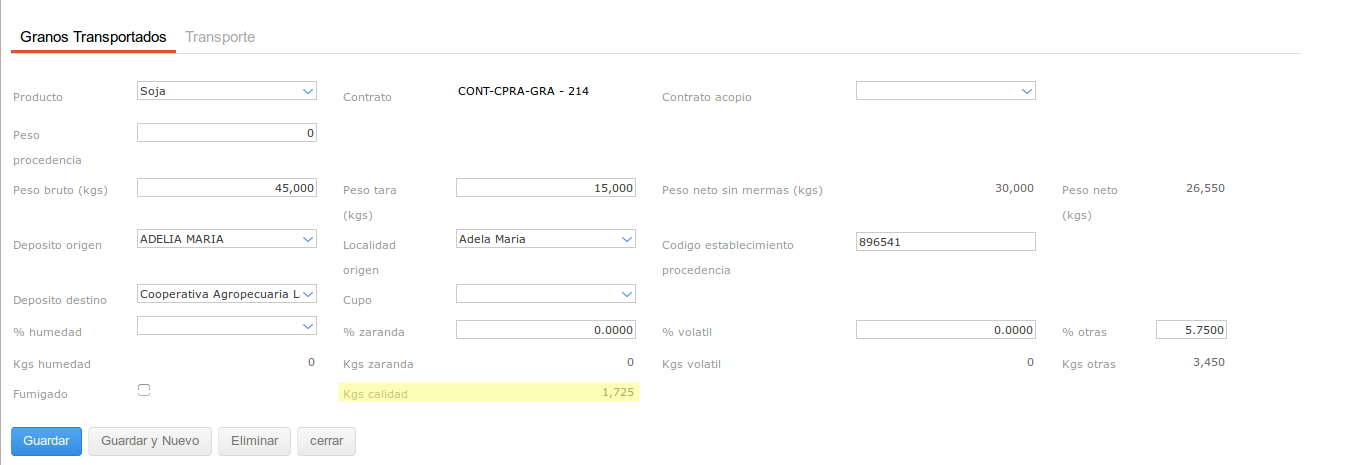
Task: Click the Guardar button
Action: point(46,441)
